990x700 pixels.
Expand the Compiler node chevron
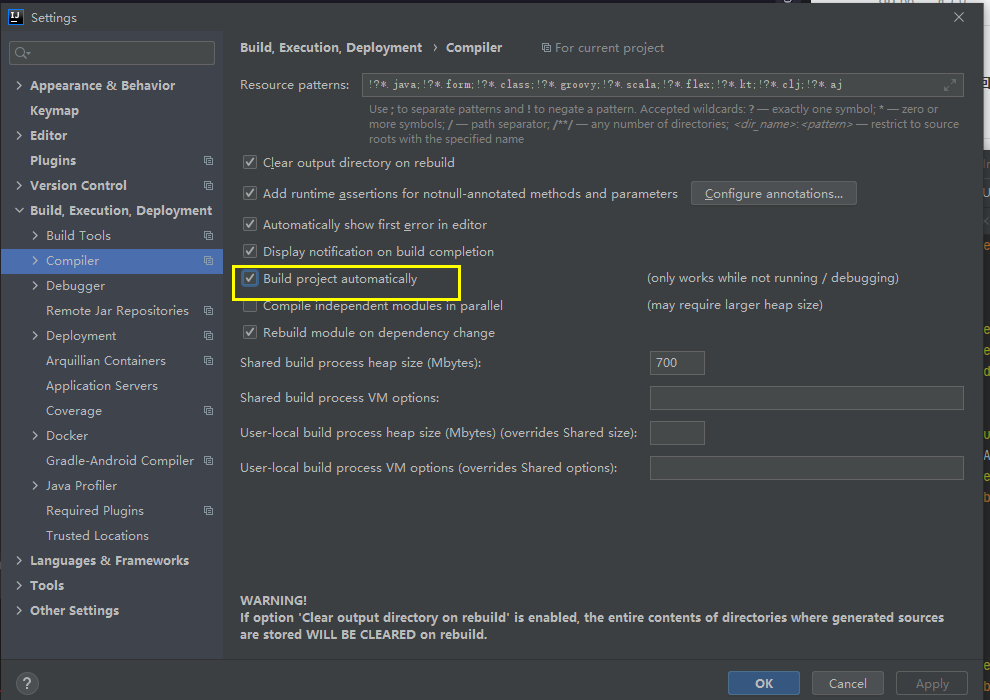[35, 261]
